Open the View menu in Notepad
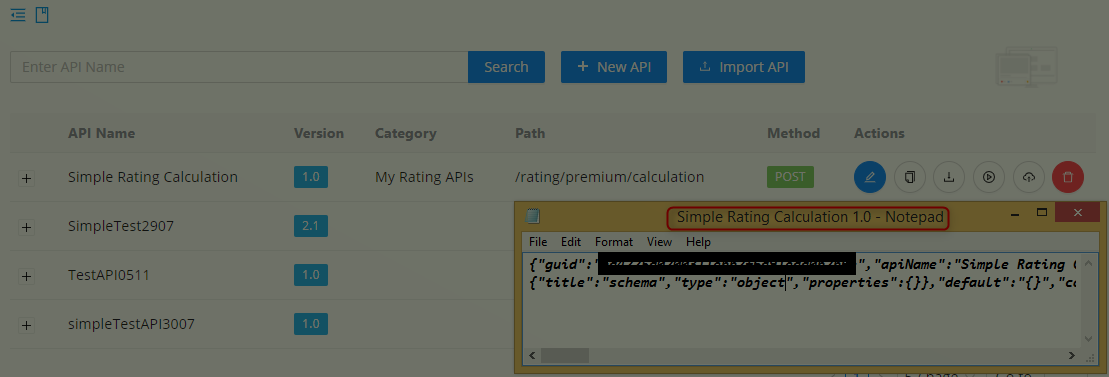The width and height of the screenshot is (1109, 377). [659, 242]
